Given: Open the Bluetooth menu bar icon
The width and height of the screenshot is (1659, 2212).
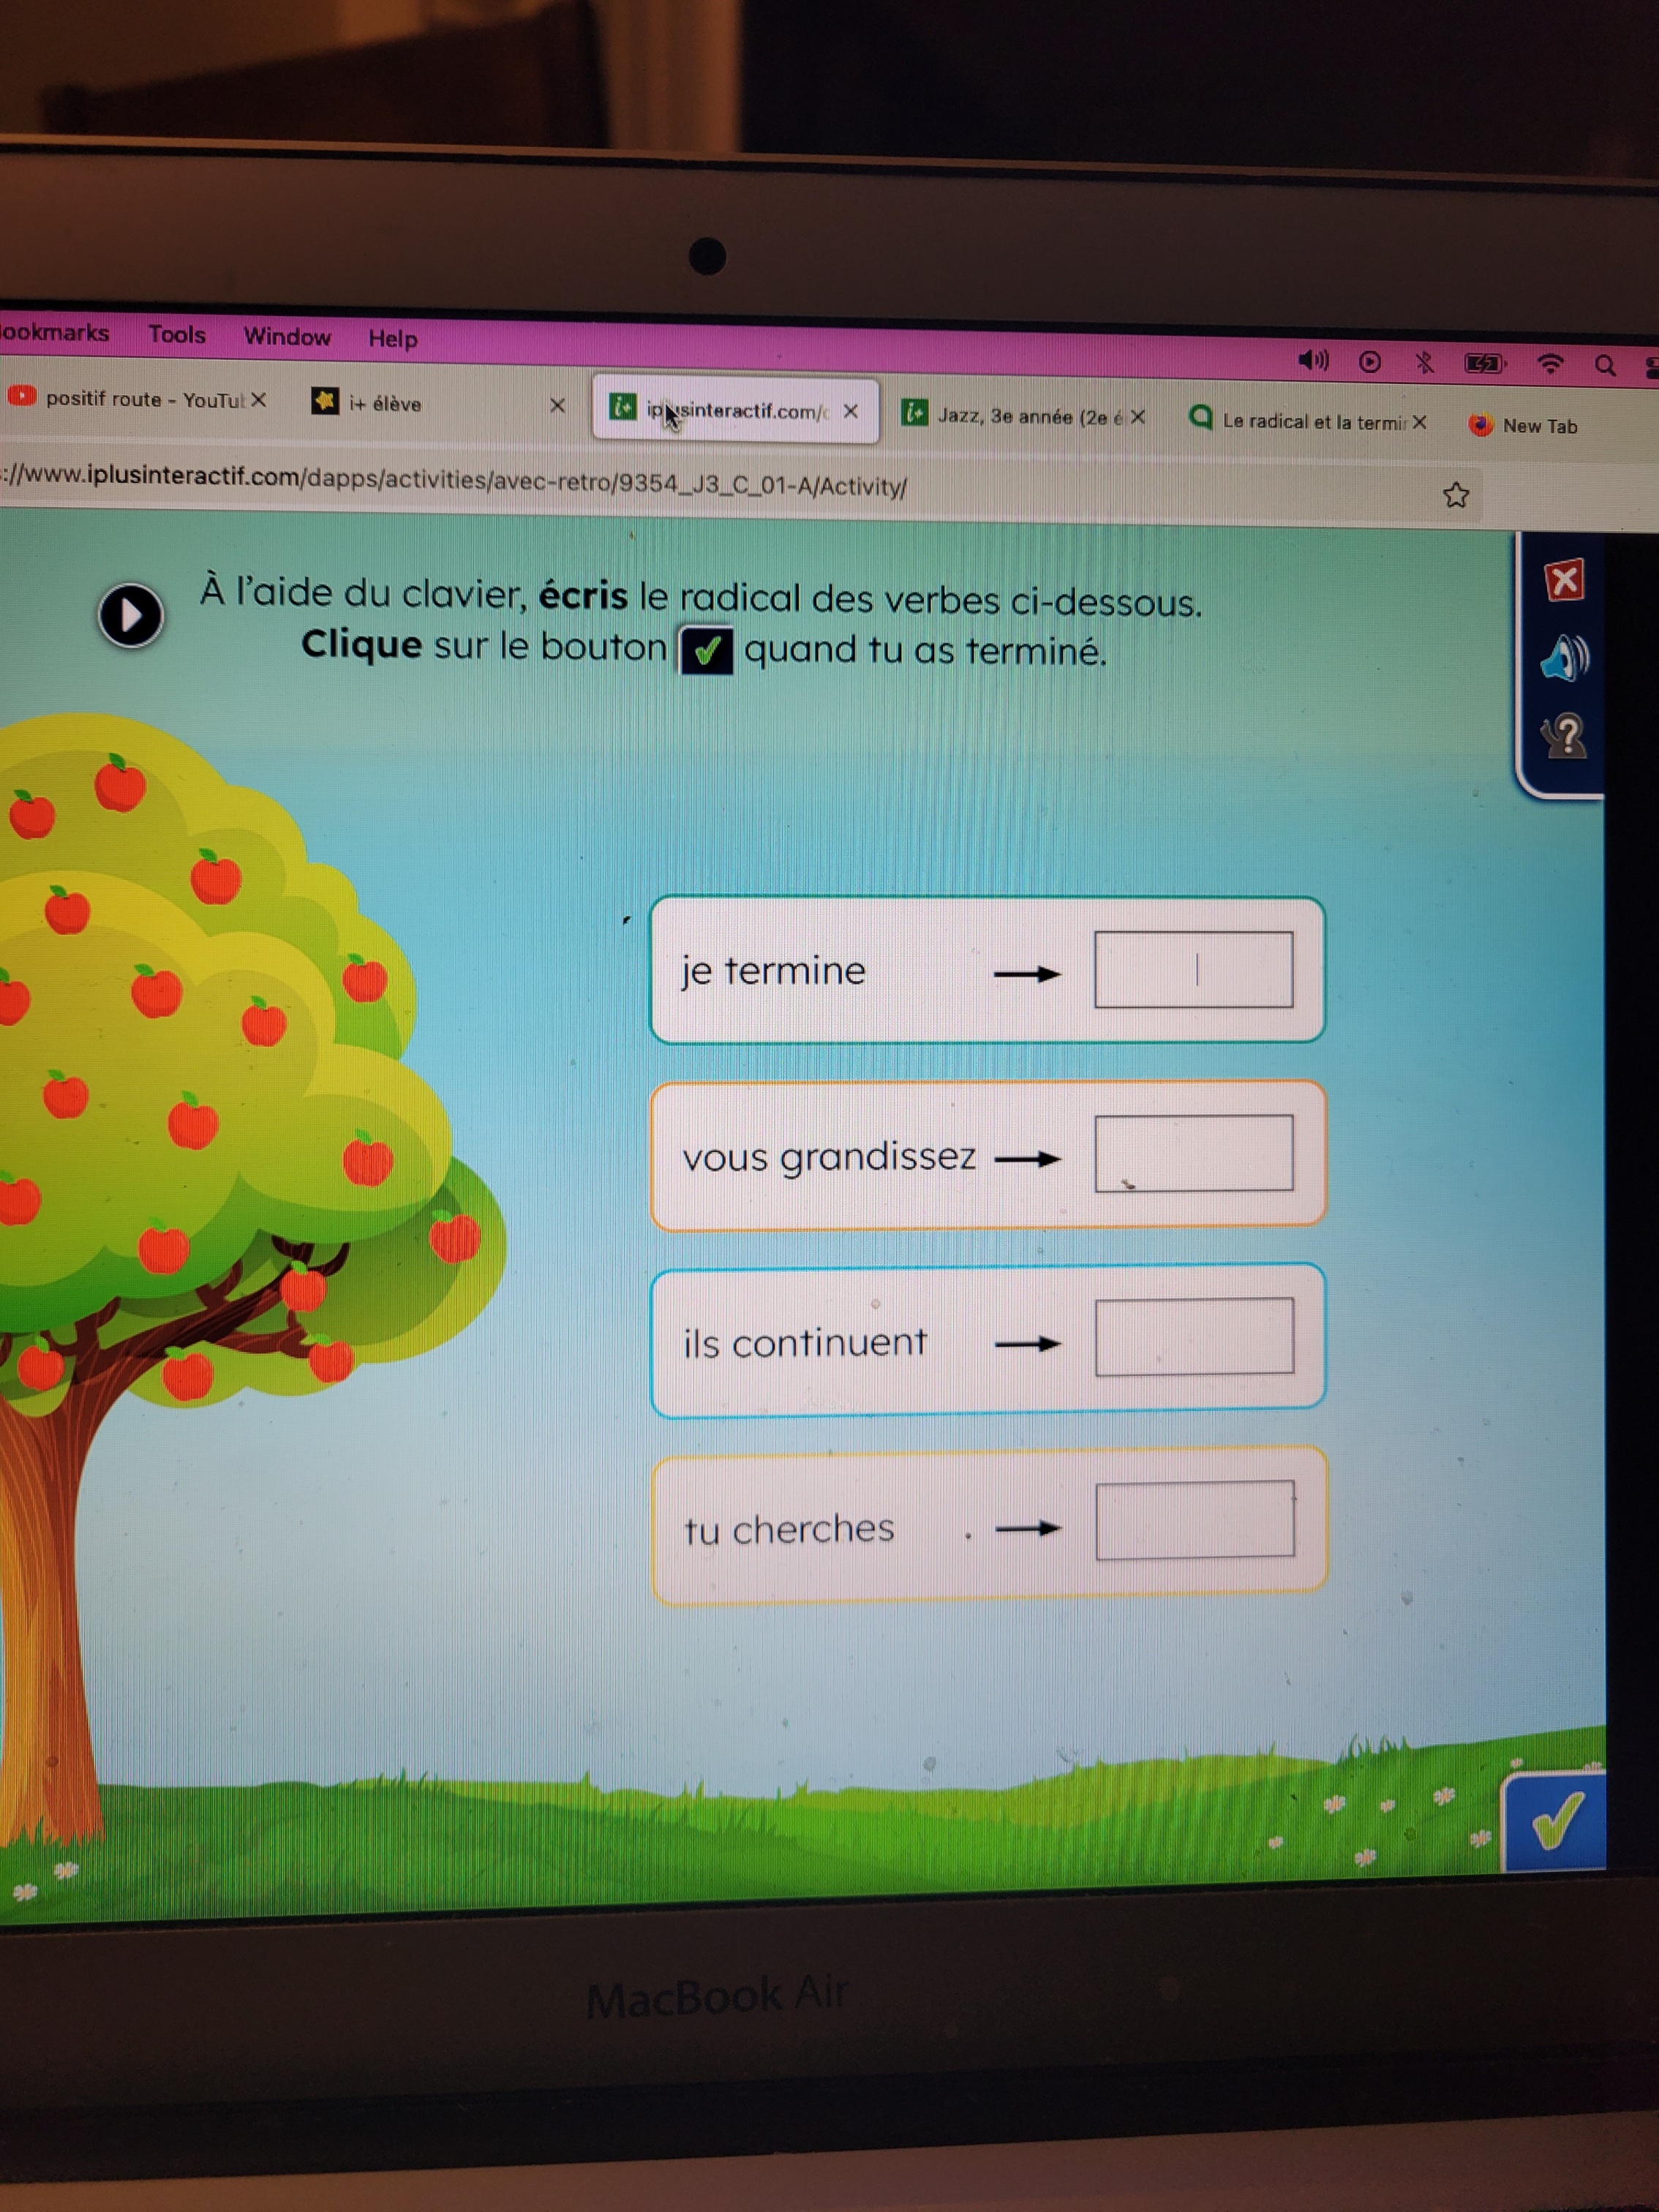Looking at the screenshot, I should (1425, 362).
